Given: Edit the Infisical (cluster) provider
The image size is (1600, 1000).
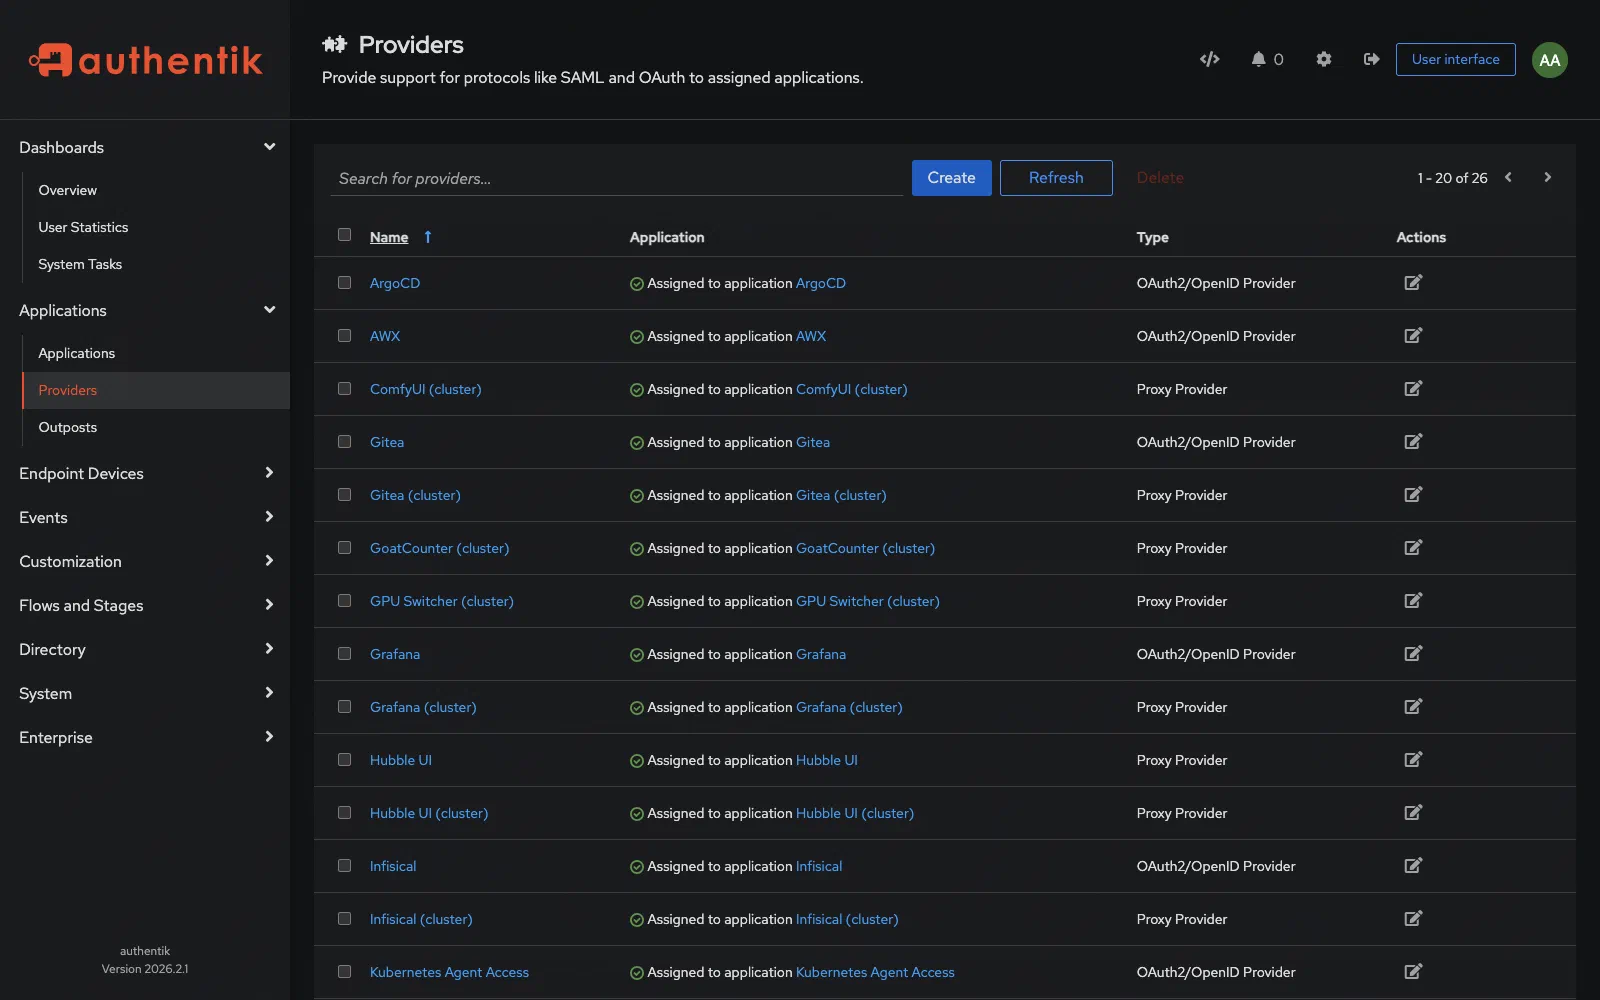Looking at the screenshot, I should pyautogui.click(x=1413, y=919).
